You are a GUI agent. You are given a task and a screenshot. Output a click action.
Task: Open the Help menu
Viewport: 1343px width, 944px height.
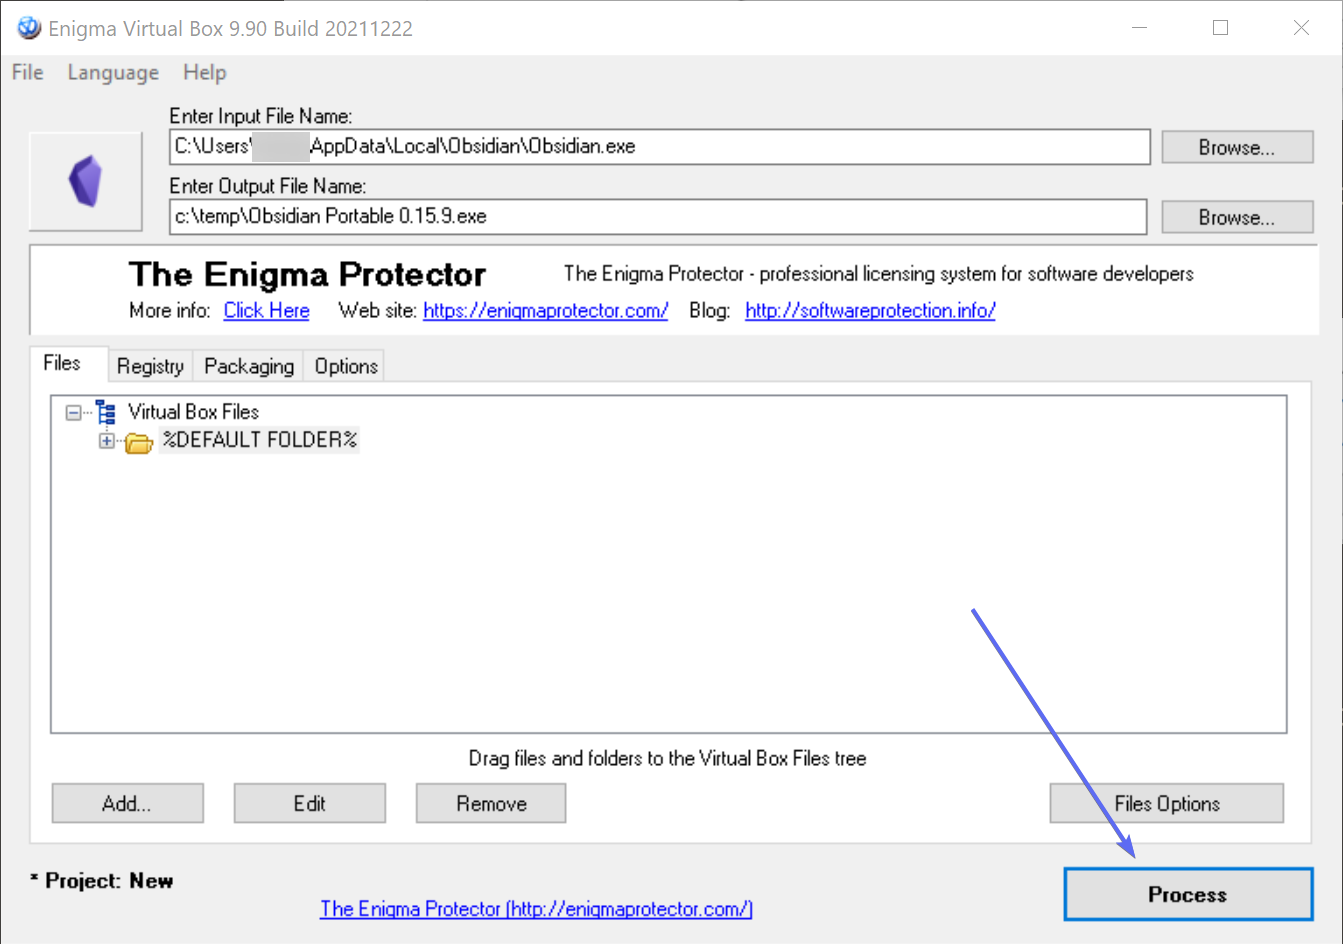(x=205, y=72)
